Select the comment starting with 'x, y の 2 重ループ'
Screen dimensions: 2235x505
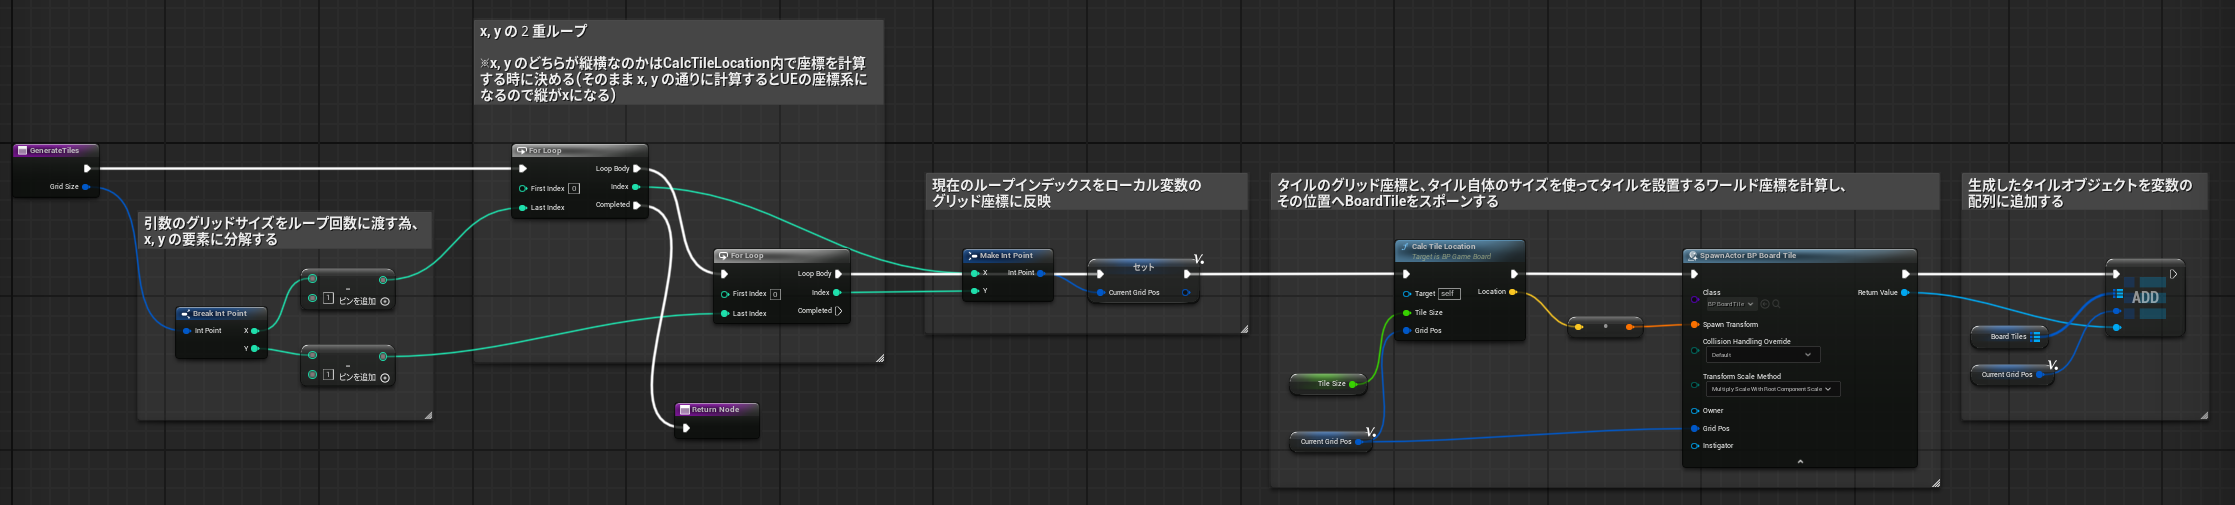click(x=678, y=63)
